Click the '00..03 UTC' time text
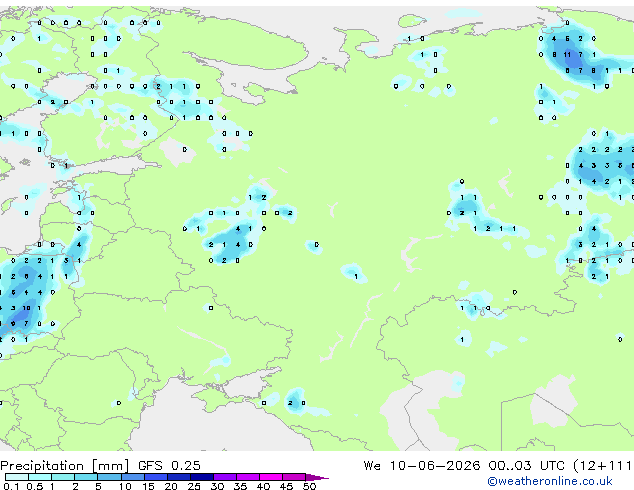The image size is (634, 490). click(x=526, y=466)
